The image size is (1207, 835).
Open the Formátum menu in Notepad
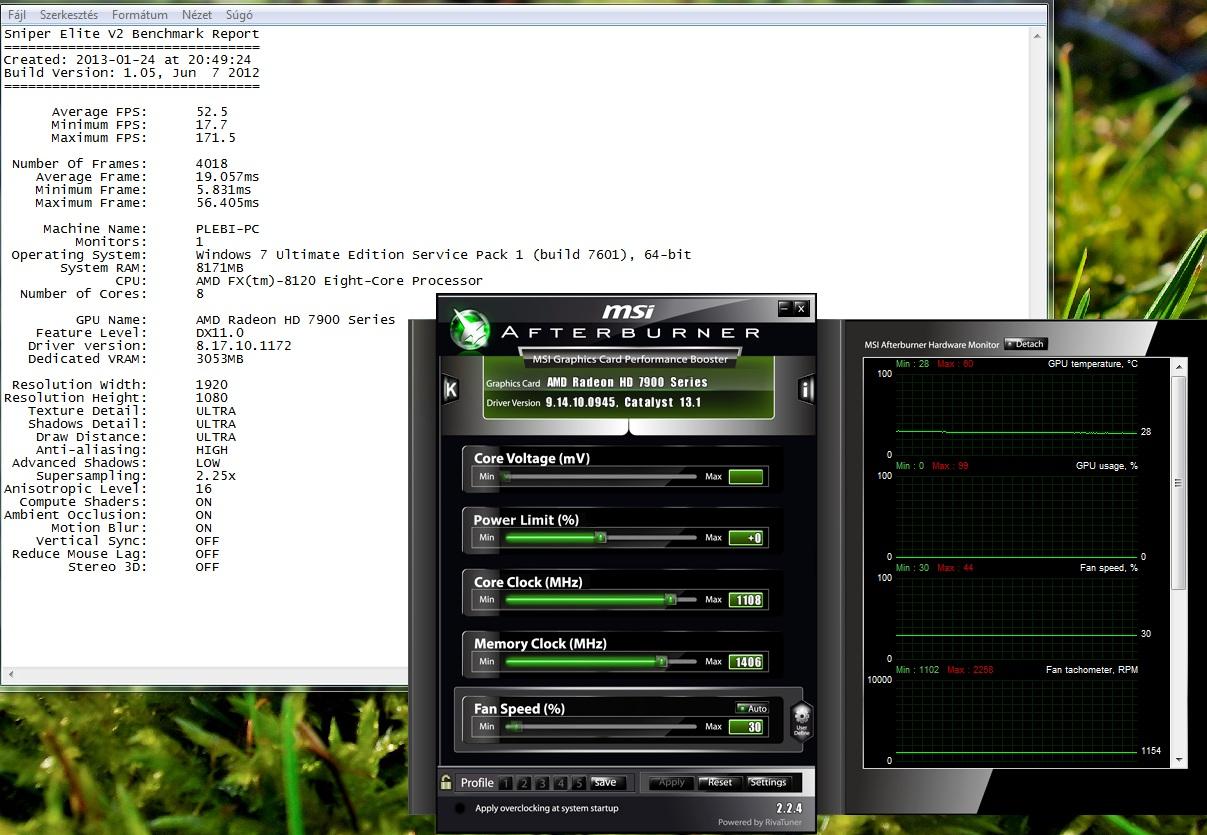point(140,15)
